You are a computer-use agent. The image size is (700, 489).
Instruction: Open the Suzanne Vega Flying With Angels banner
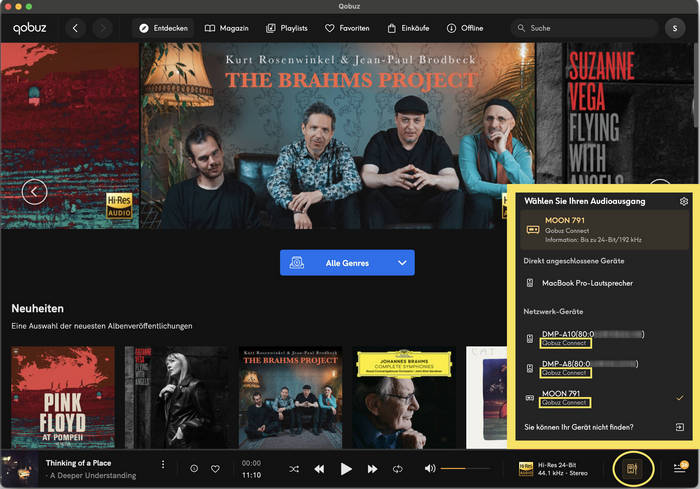tap(617, 113)
